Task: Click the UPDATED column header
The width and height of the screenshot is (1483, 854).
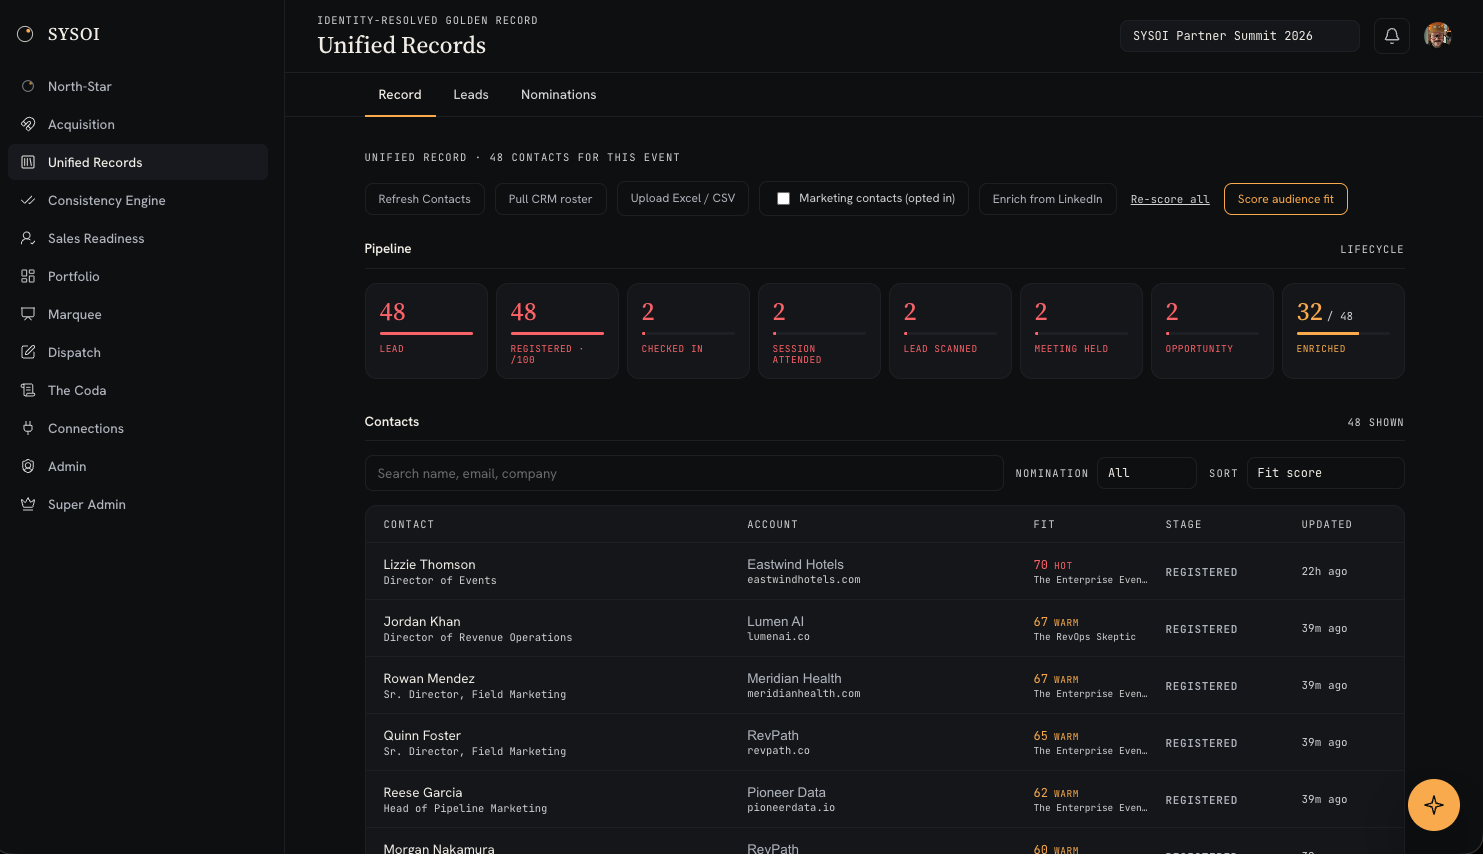Action: pyautogui.click(x=1326, y=525)
